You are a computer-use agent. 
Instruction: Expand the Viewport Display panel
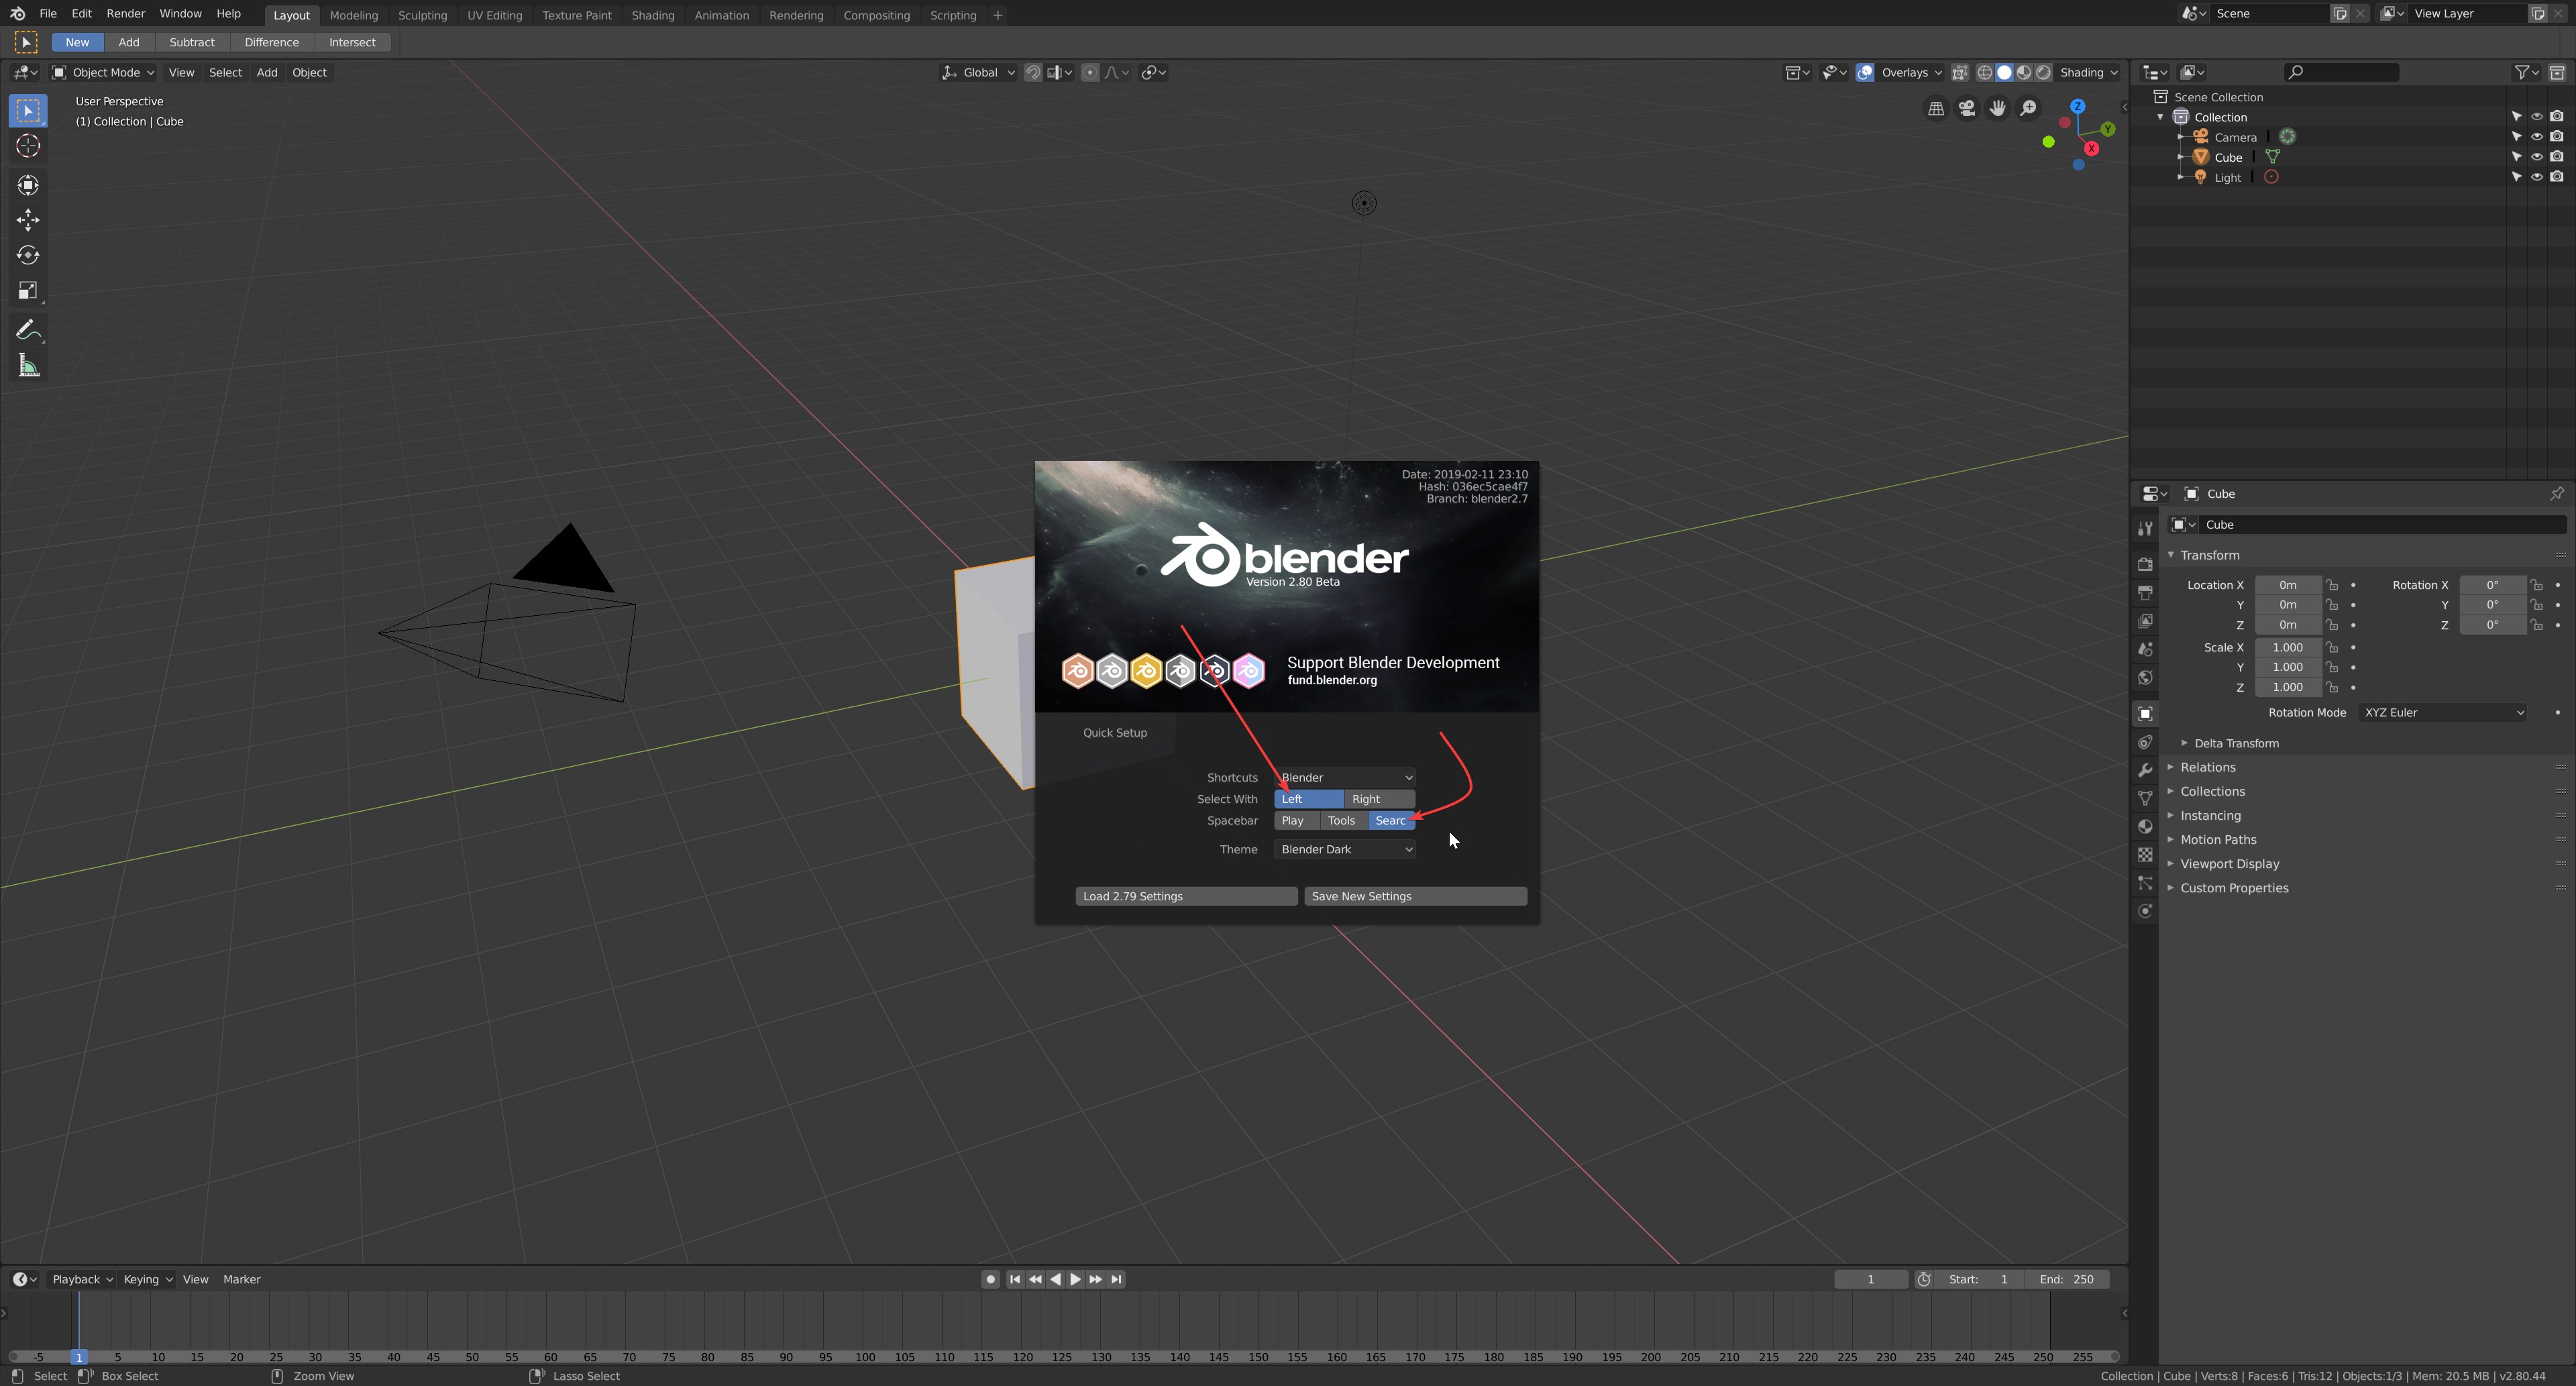pyautogui.click(x=2229, y=864)
